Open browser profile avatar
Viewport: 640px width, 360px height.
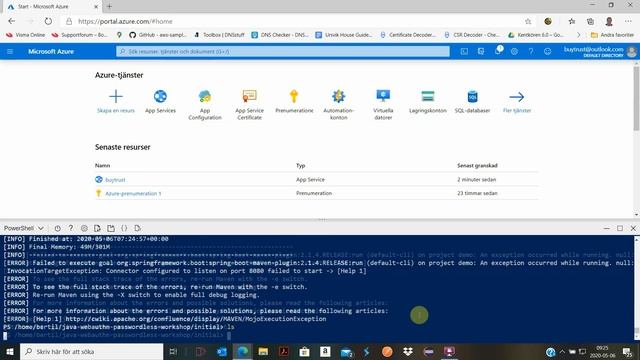click(x=609, y=21)
